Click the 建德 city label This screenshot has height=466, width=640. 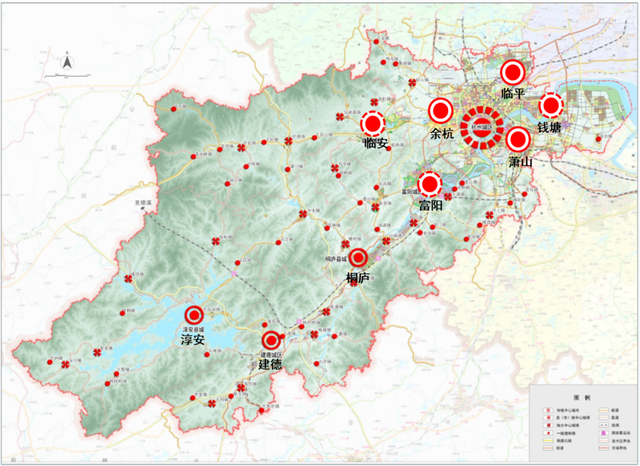(270, 364)
